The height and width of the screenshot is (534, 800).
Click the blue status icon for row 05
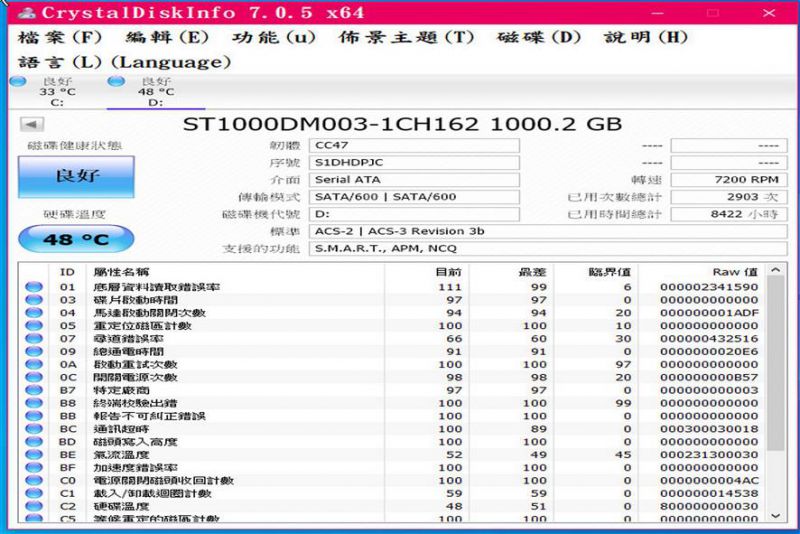click(x=34, y=325)
